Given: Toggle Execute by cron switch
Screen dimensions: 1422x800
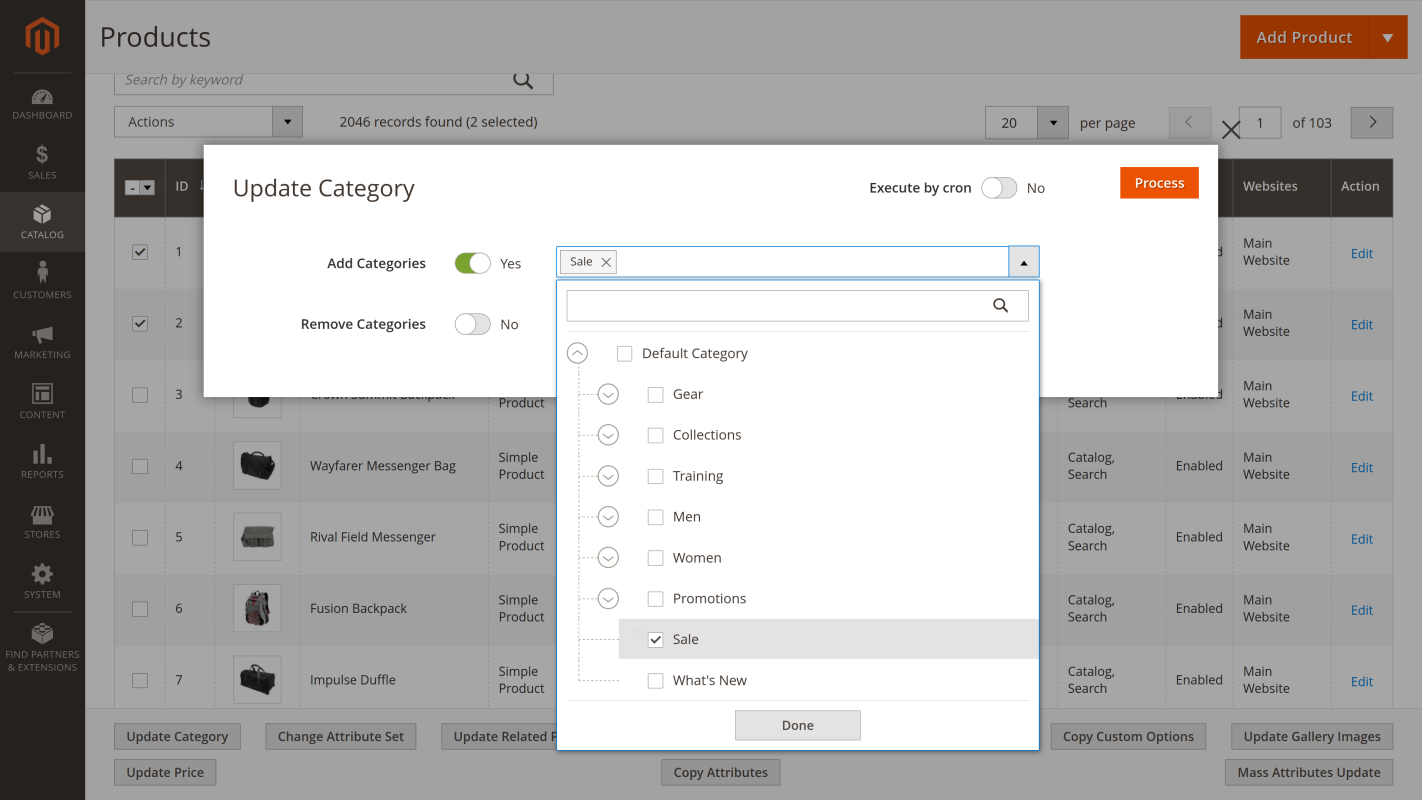Looking at the screenshot, I should pos(999,188).
